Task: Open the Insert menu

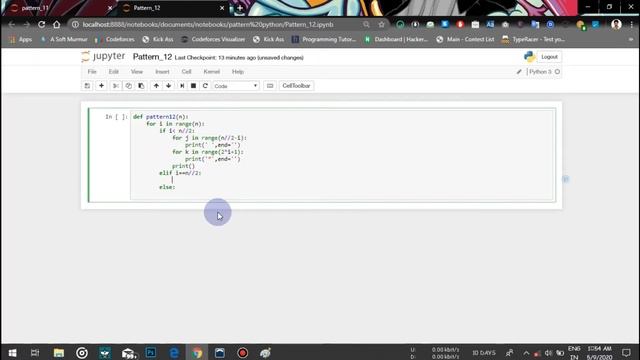Action: (162, 71)
